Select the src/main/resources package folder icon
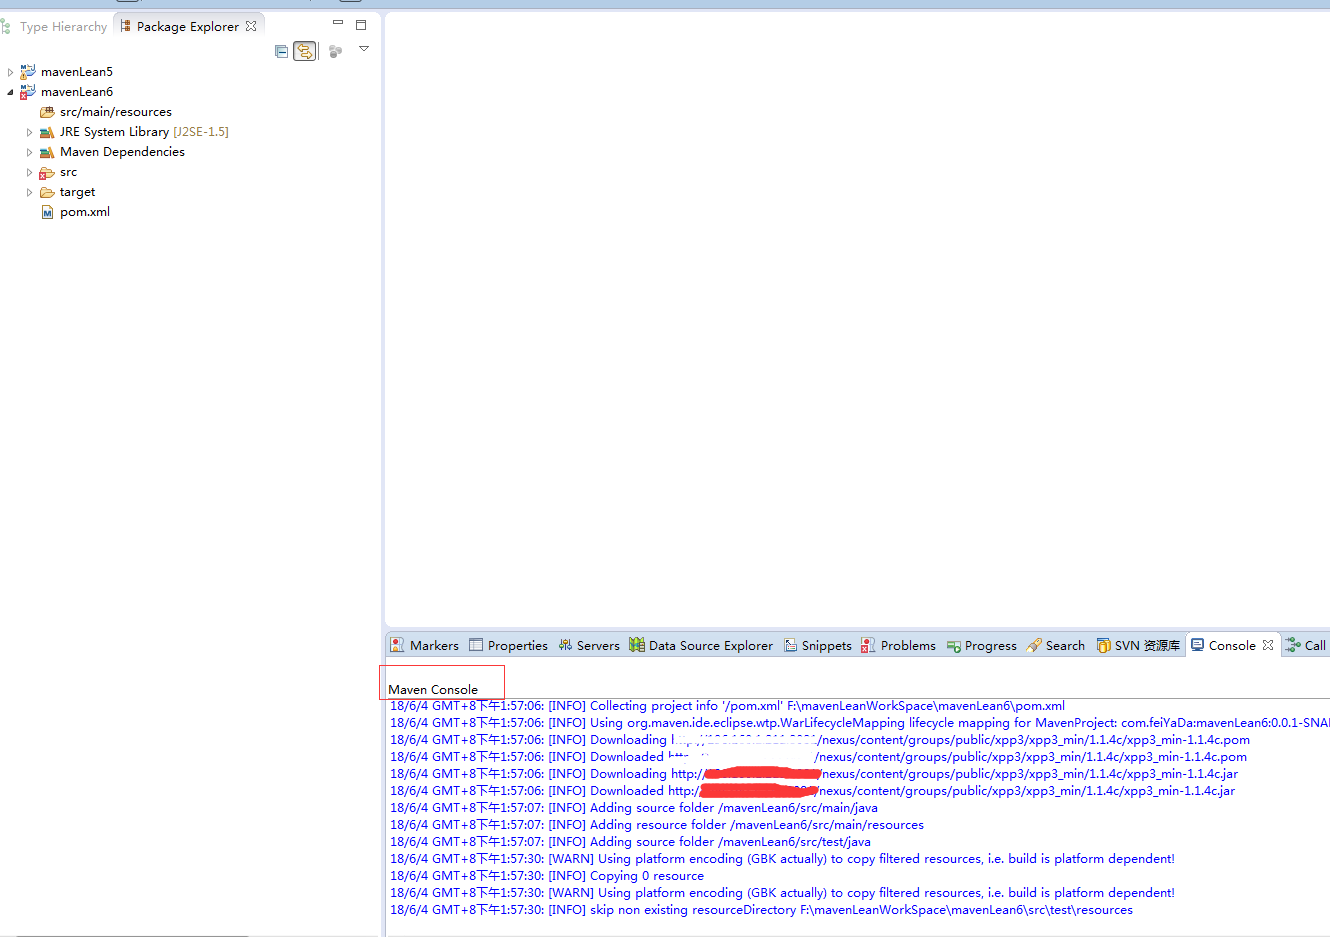 point(47,112)
